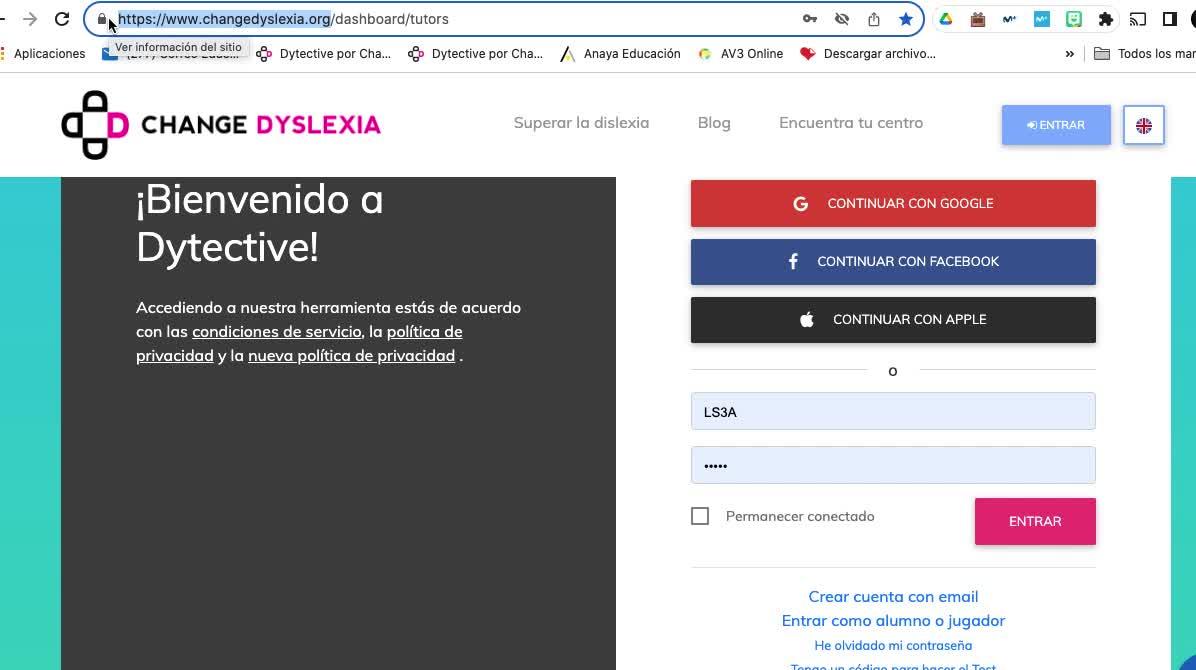Screen dimensions: 1196x670
Task: Click the username field containing LS3A
Action: [x=893, y=411]
